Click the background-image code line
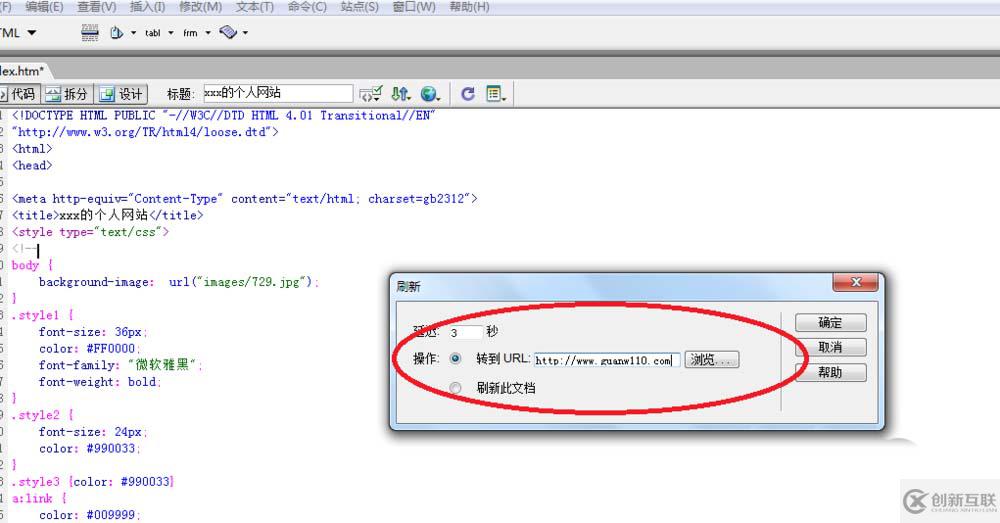The image size is (1000, 523). tap(179, 282)
